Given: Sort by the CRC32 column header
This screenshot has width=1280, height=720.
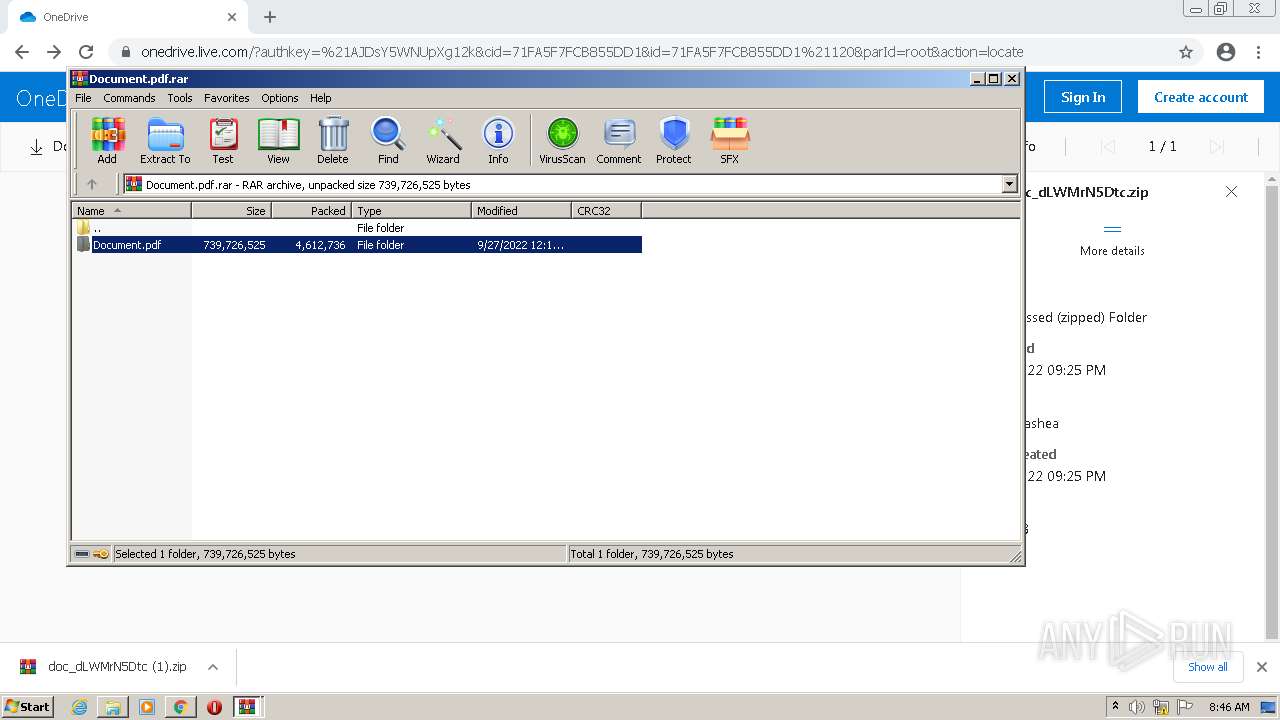Looking at the screenshot, I should pyautogui.click(x=606, y=210).
